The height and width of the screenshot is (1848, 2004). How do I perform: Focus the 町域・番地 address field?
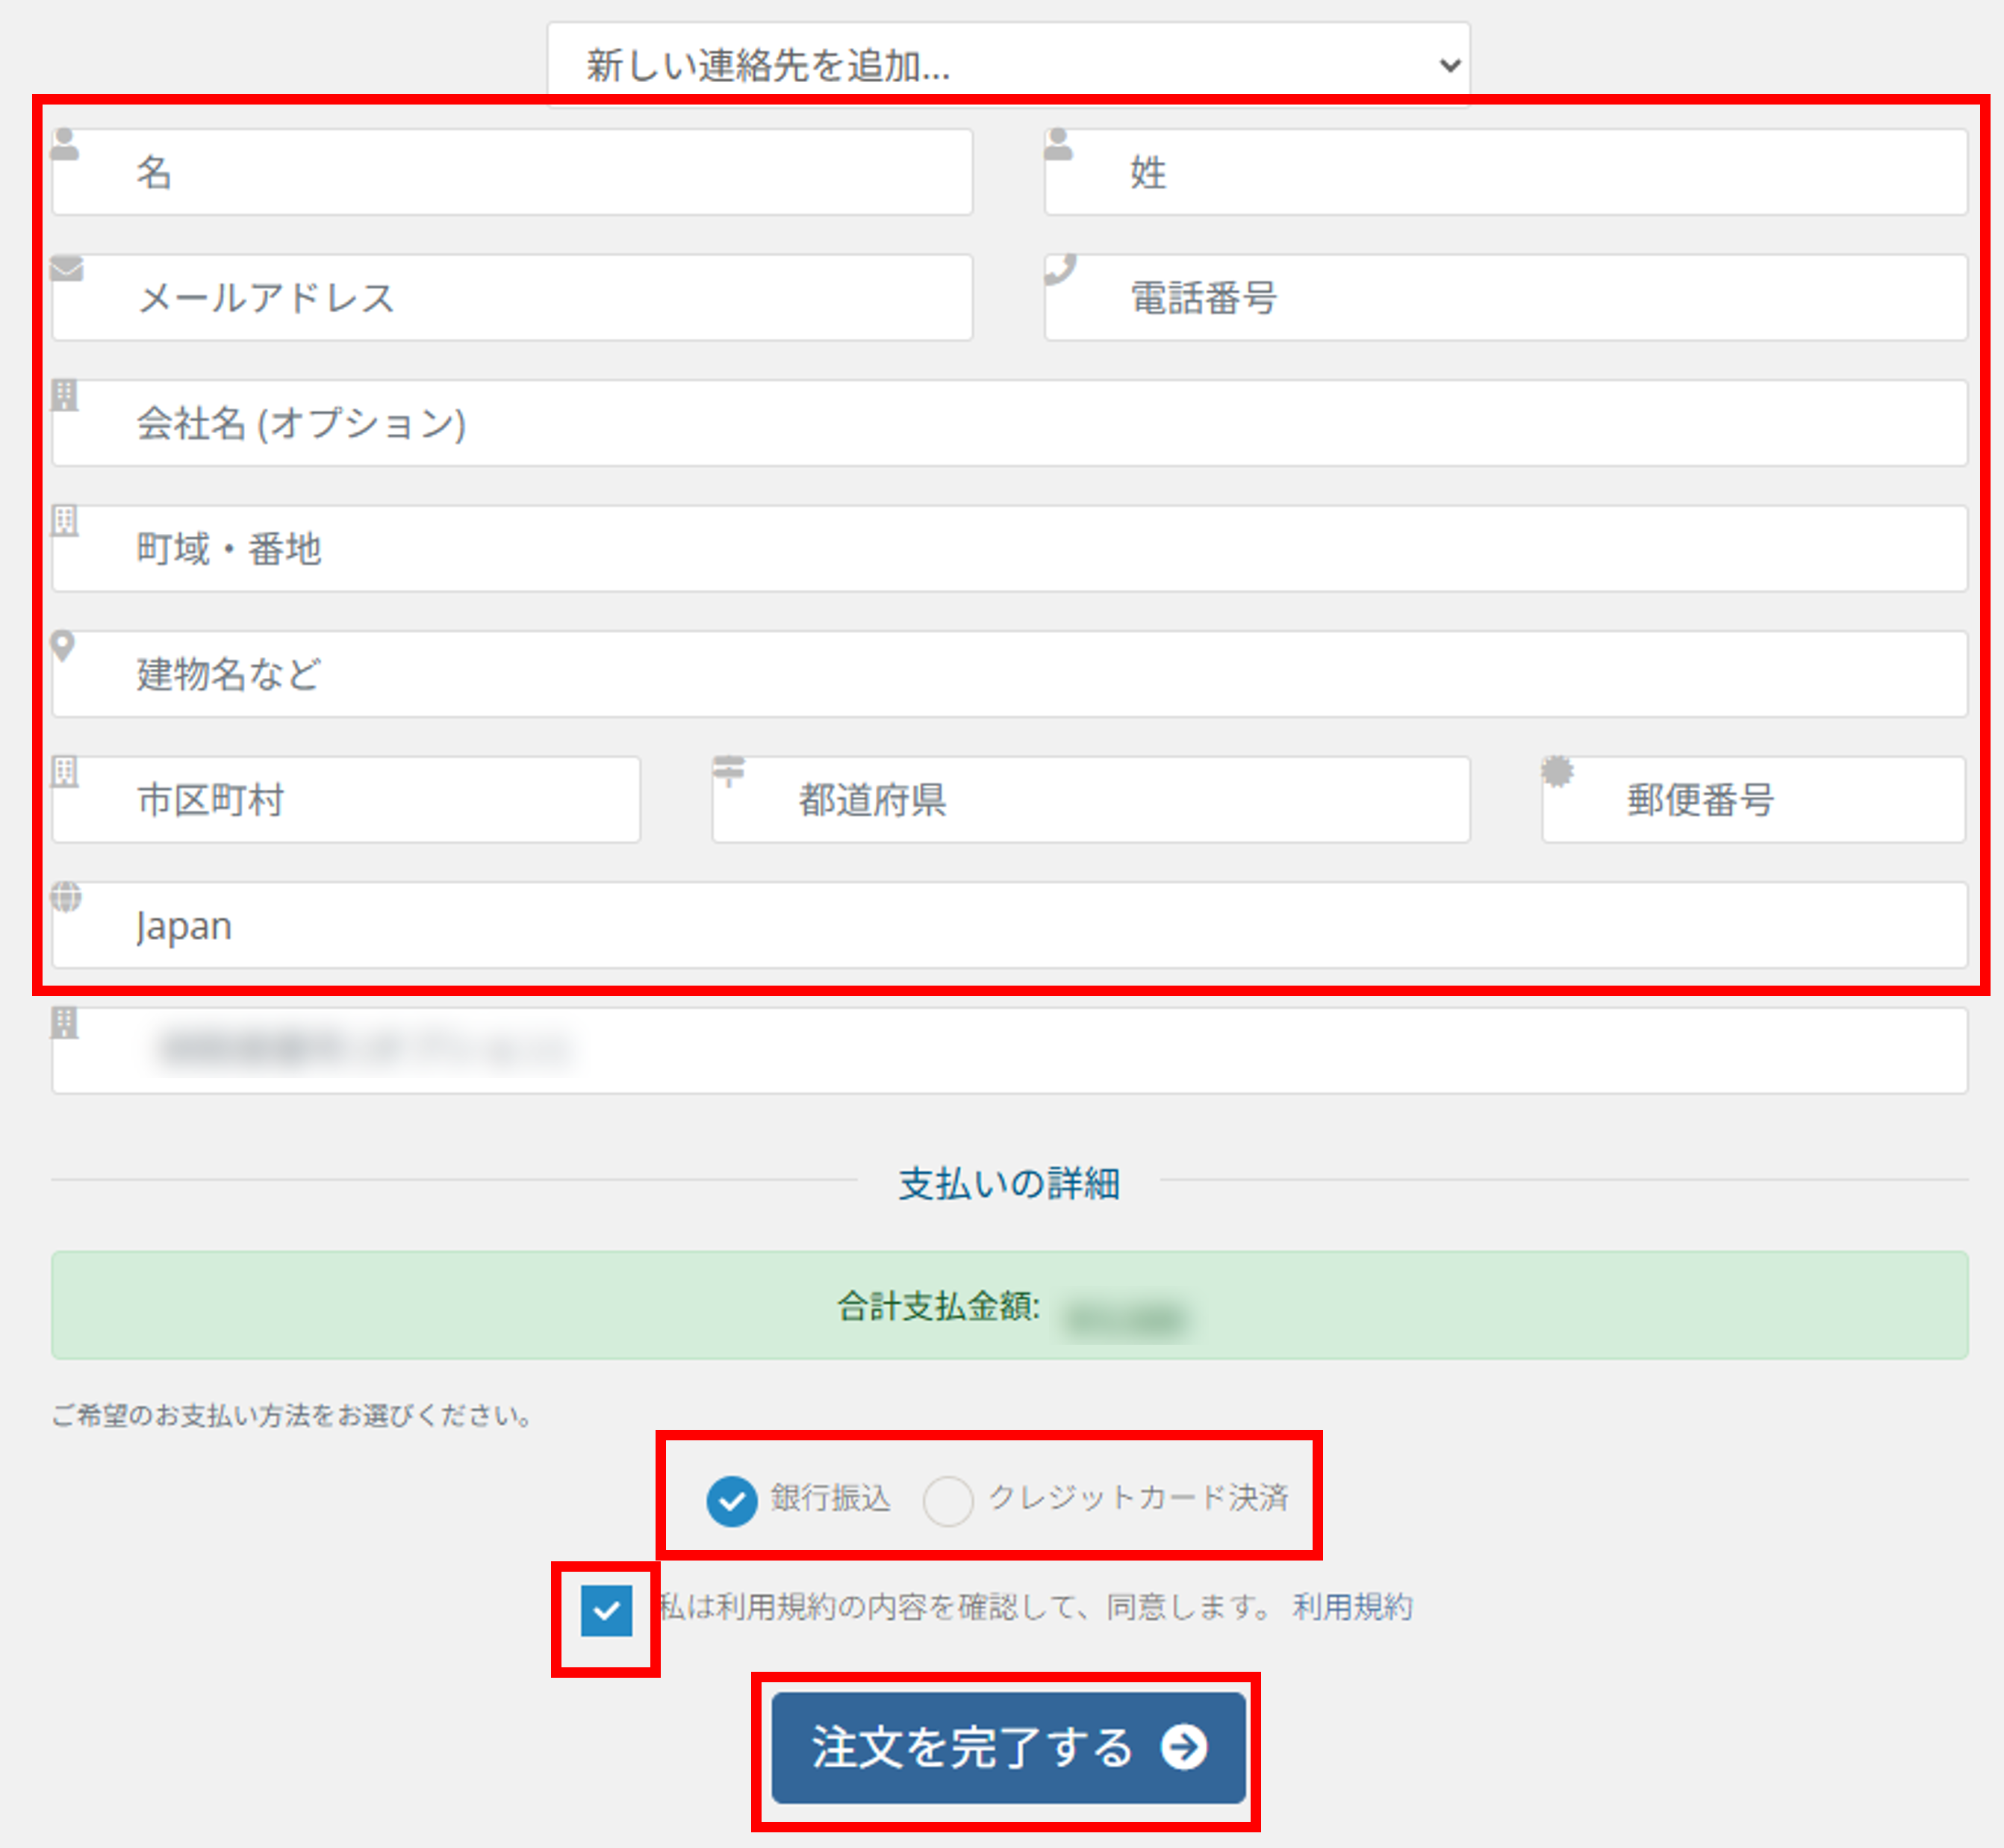pos(1008,549)
